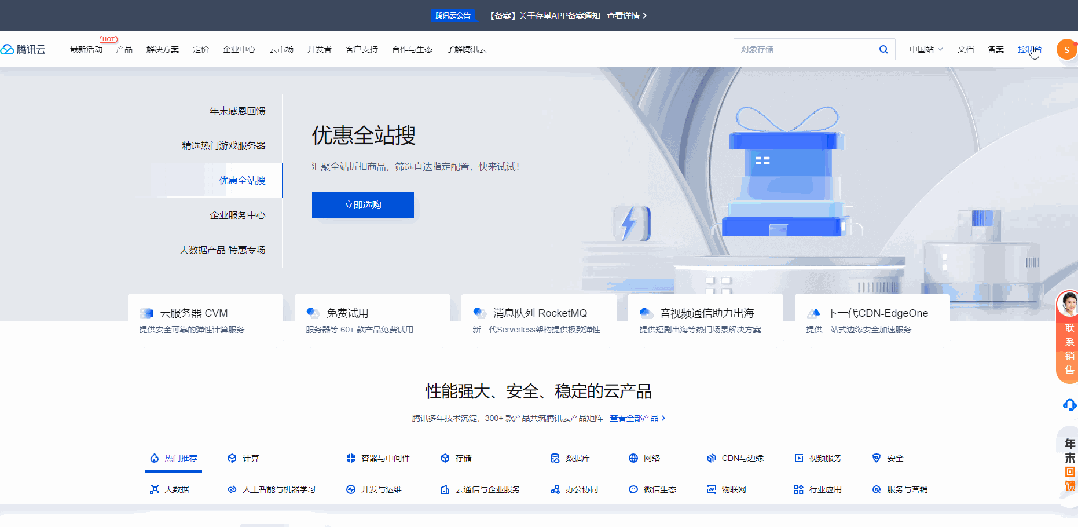
Task: Click the Tencent Cloud logo
Action: [x=23, y=49]
